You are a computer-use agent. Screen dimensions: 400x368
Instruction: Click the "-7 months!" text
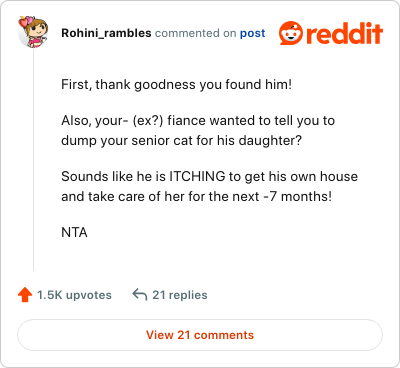click(x=298, y=196)
